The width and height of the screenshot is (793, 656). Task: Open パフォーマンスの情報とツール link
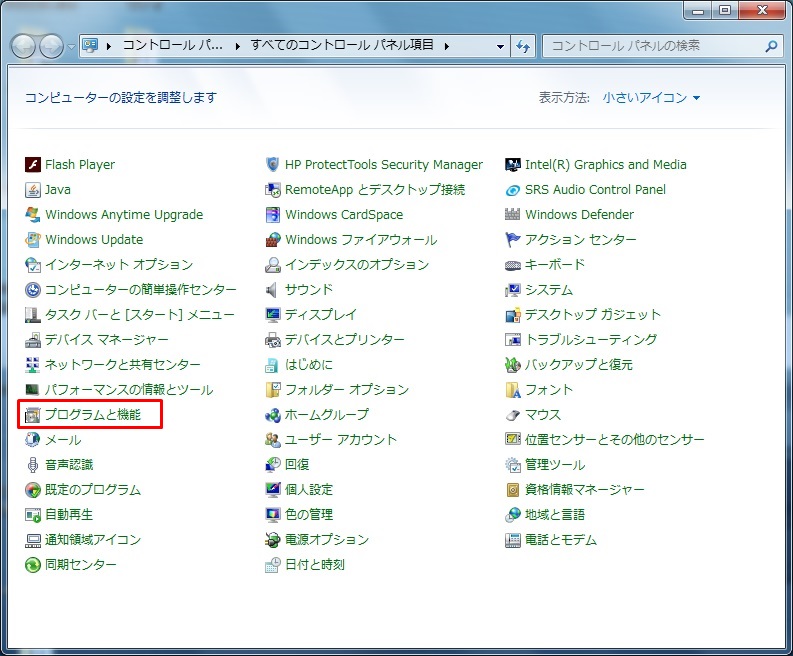coord(129,389)
